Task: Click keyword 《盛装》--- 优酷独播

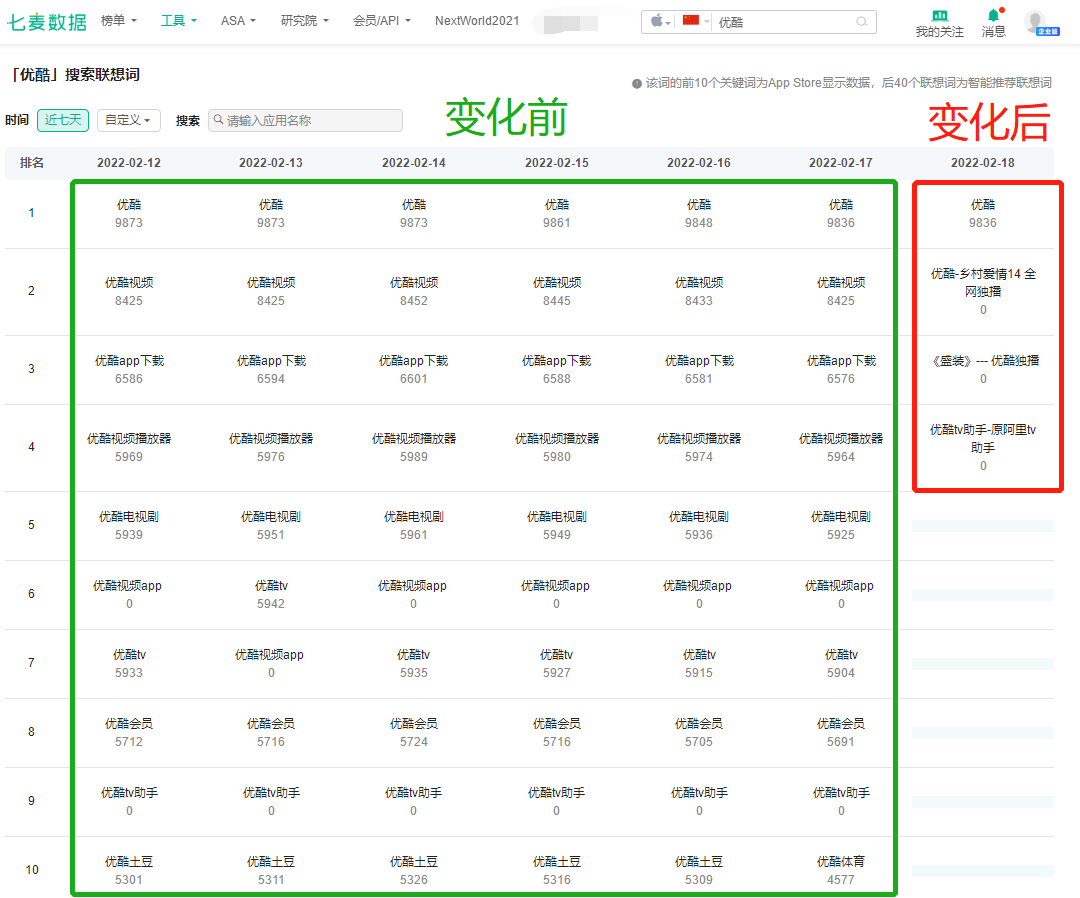Action: coord(983,361)
